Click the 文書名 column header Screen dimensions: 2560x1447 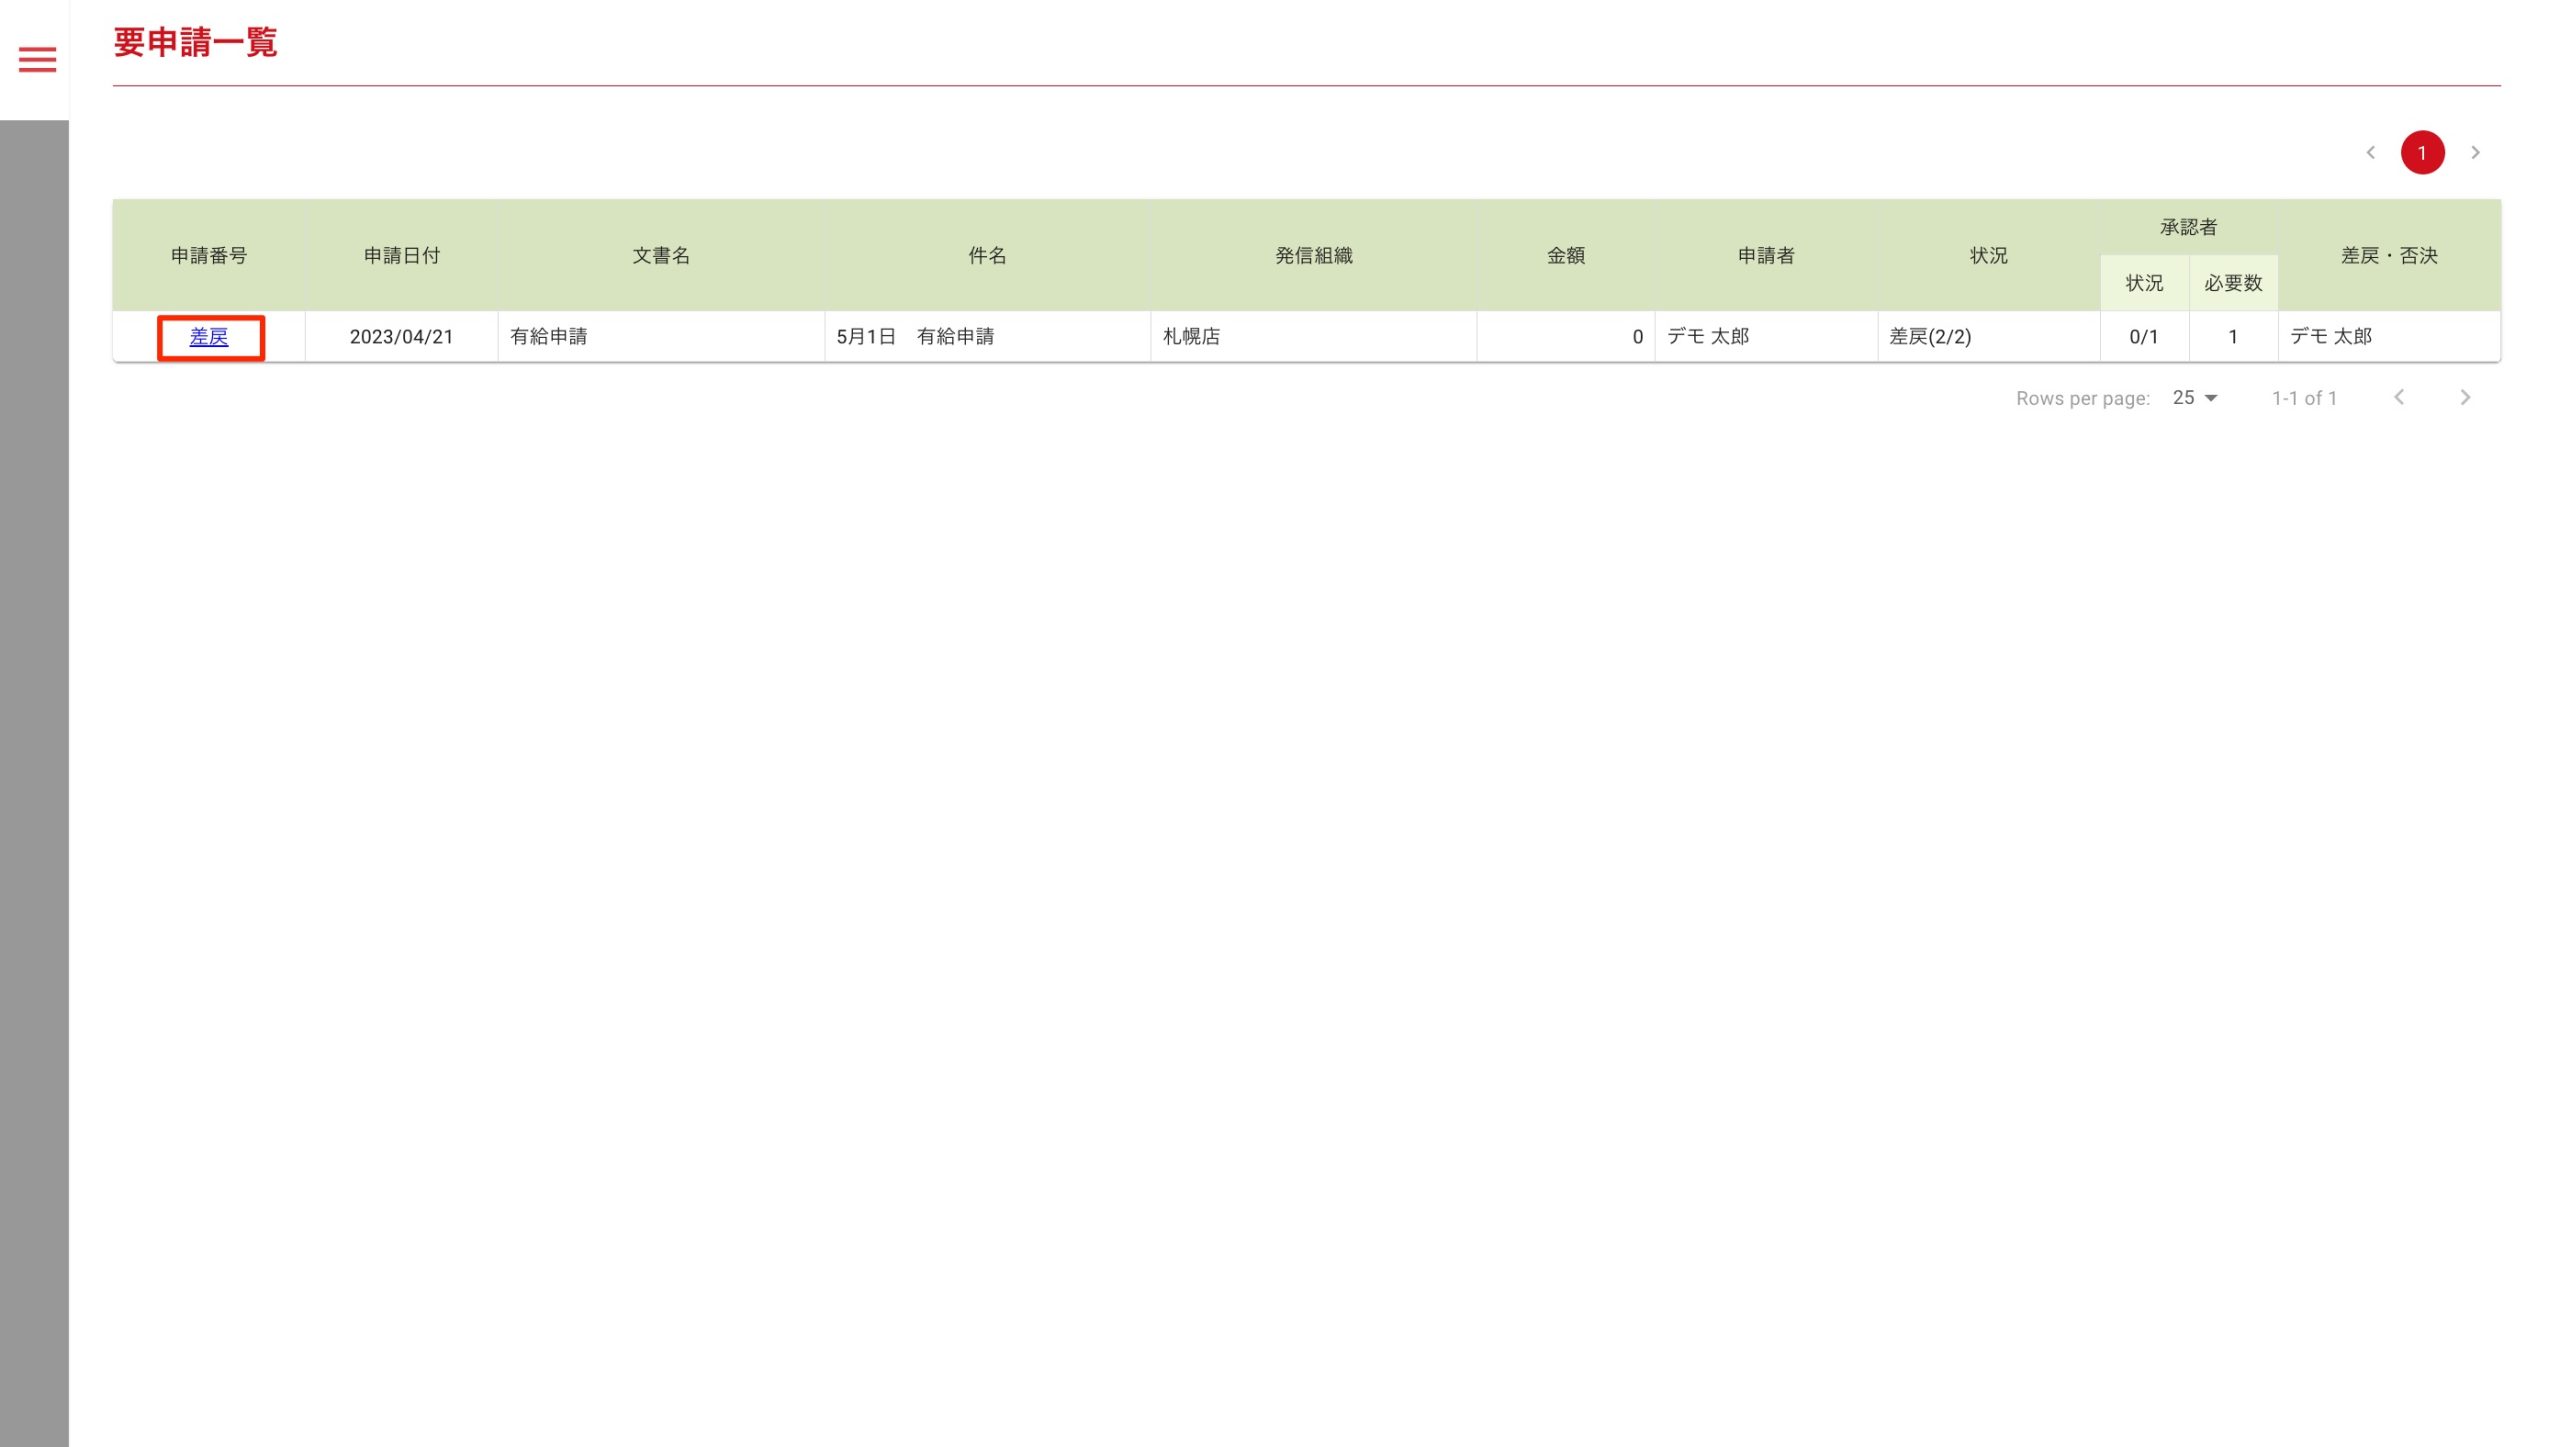(x=661, y=256)
